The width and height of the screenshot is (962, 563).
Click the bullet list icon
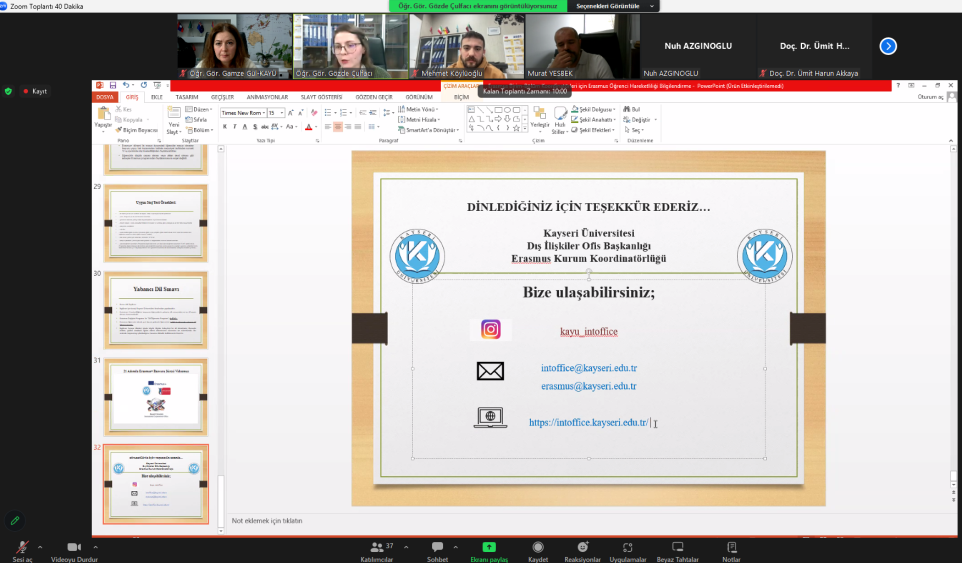[x=328, y=113]
